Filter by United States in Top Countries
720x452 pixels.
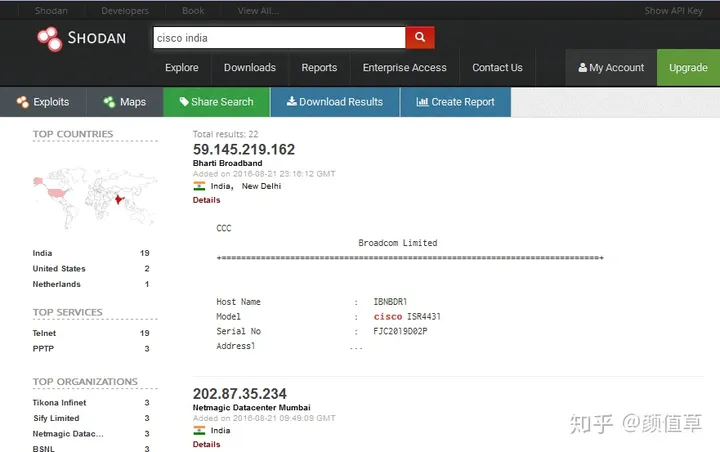59,269
